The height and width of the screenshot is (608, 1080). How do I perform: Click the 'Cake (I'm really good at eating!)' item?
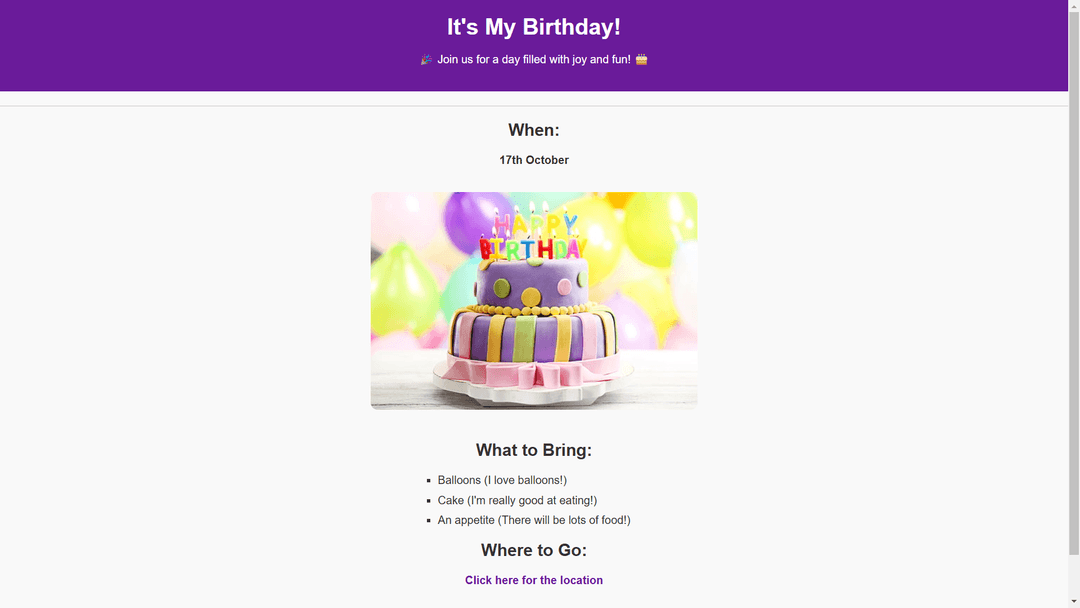click(517, 501)
